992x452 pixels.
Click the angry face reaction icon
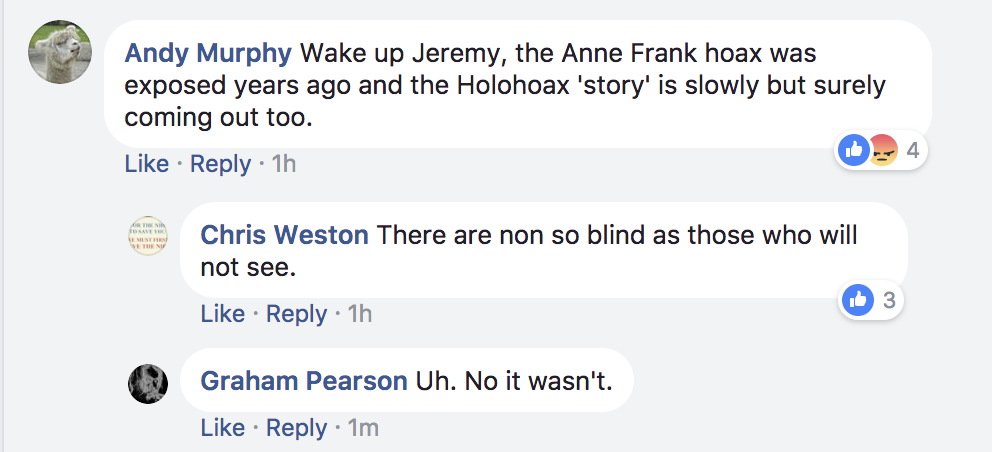click(x=882, y=151)
